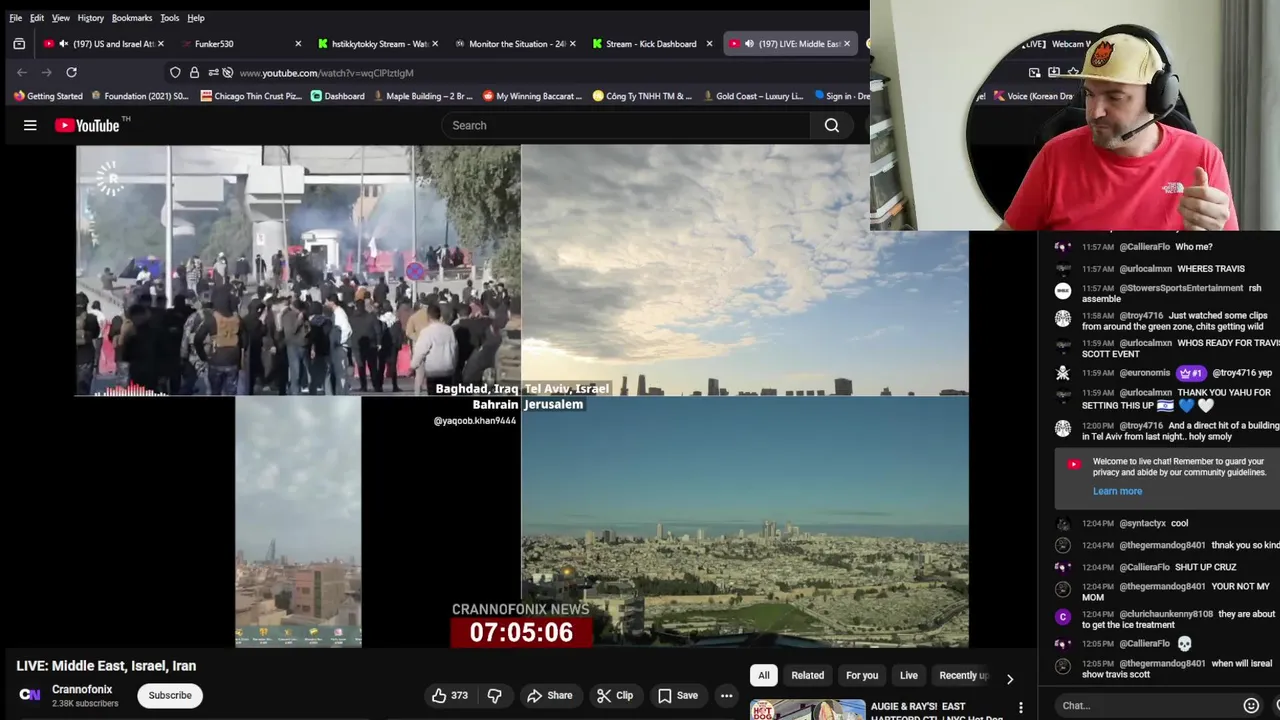
Task: Open Crannofonix channel name link
Action: pos(82,689)
